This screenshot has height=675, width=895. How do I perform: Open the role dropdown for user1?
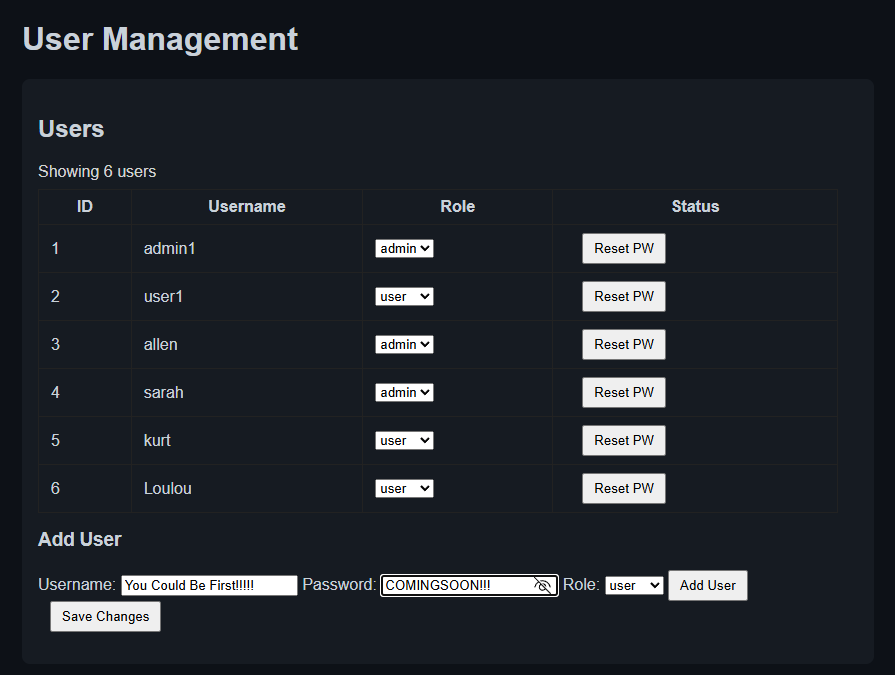click(404, 296)
